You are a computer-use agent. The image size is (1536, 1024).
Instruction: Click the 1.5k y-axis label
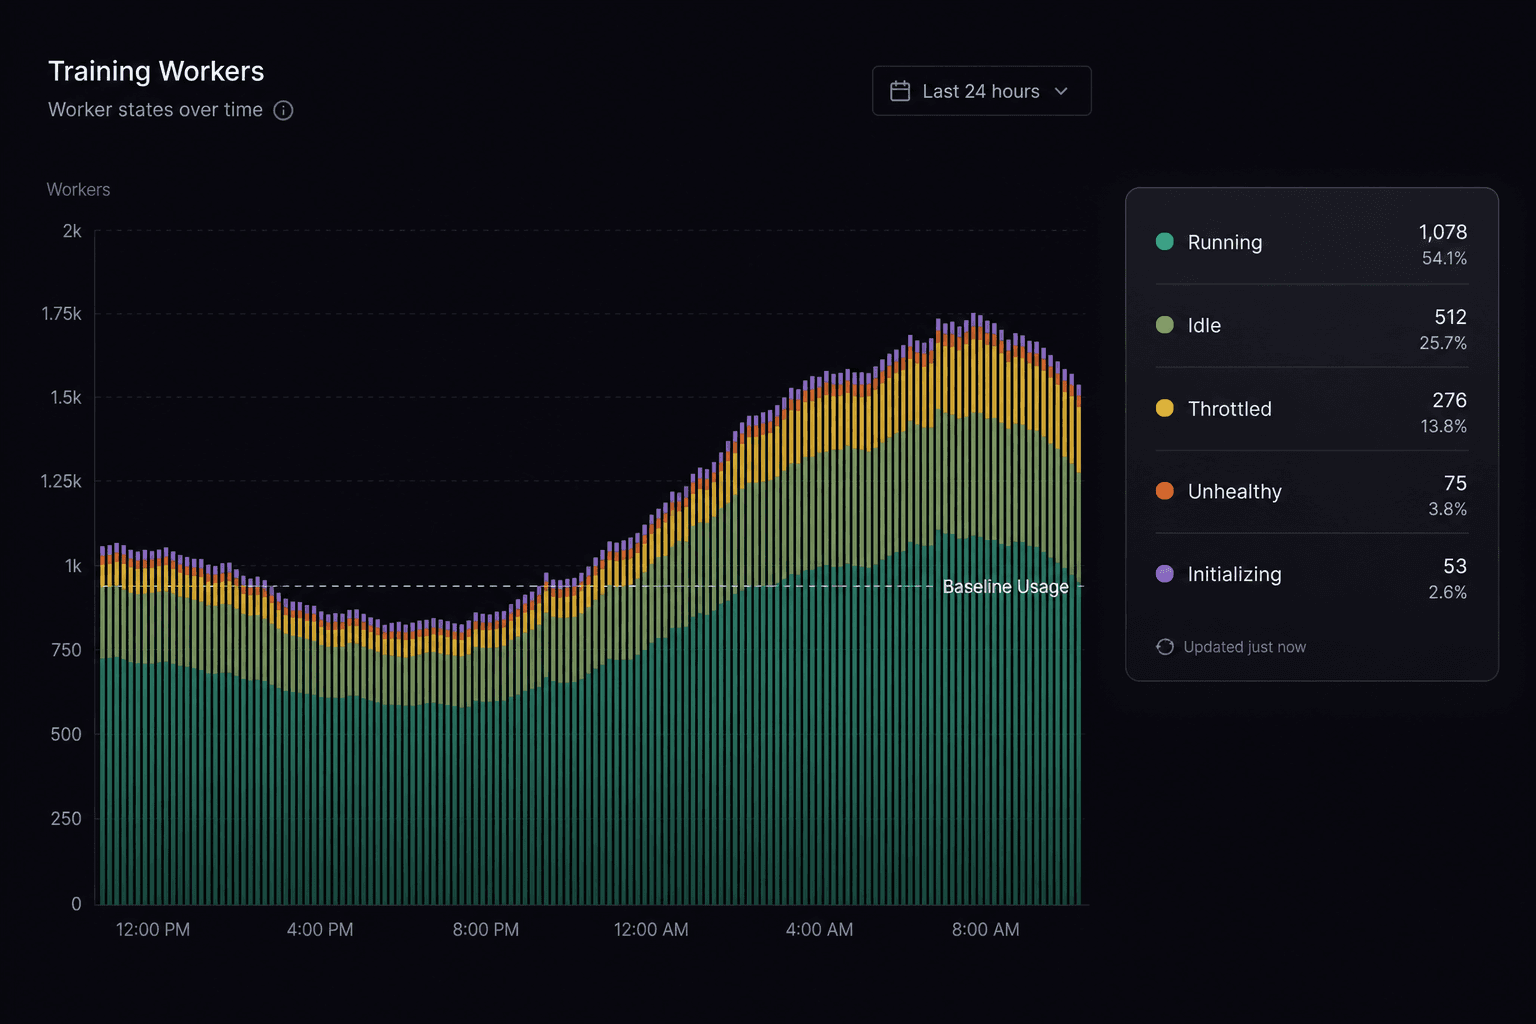click(66, 398)
